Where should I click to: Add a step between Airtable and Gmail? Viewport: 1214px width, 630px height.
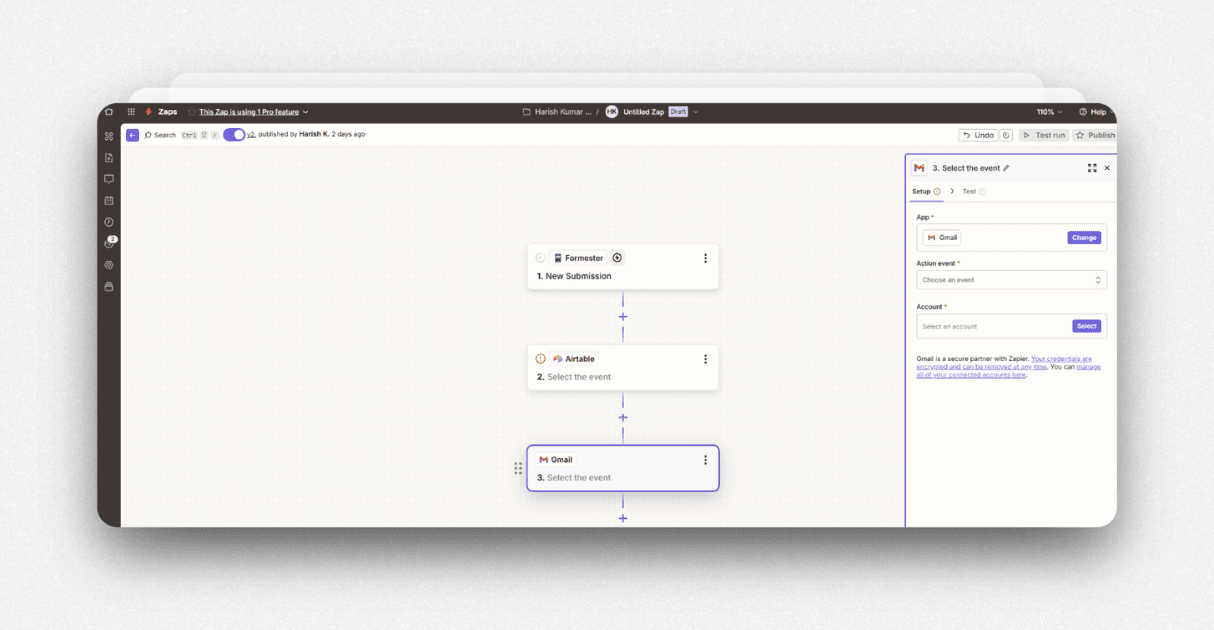(623, 418)
